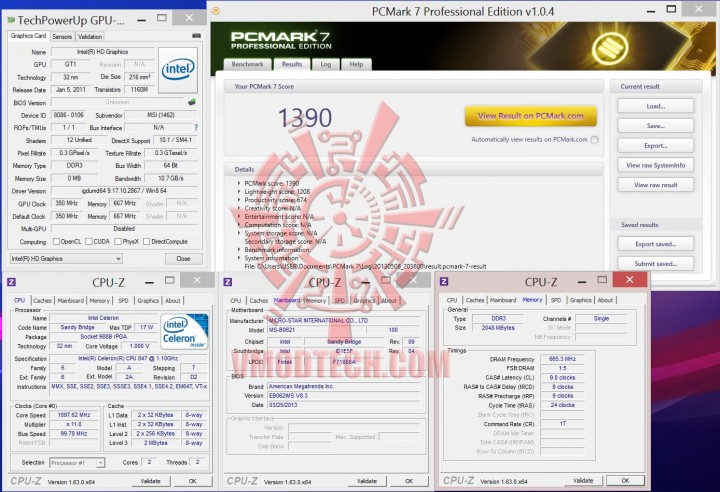Screen dimensions: 720x492
Task: Minimize the GPU-Z window
Action: tap(142, 20)
